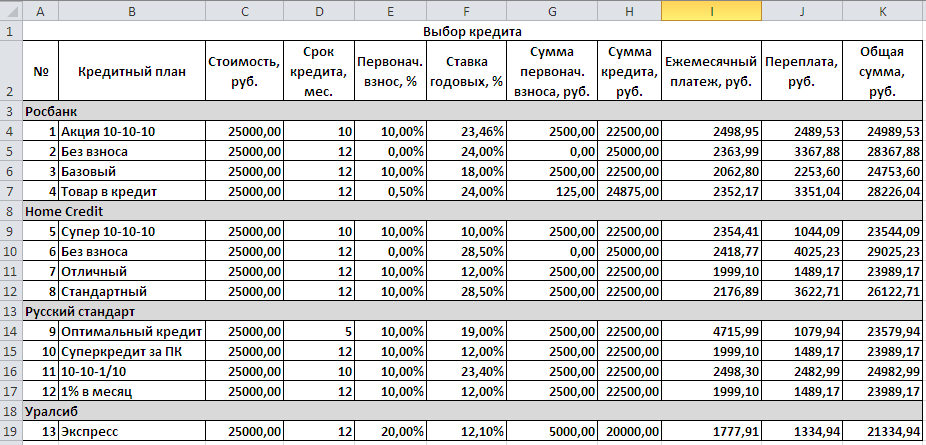This screenshot has height=445, width=926.
Task: Click credit sum 24875,00
Action: pyautogui.click(x=629, y=191)
